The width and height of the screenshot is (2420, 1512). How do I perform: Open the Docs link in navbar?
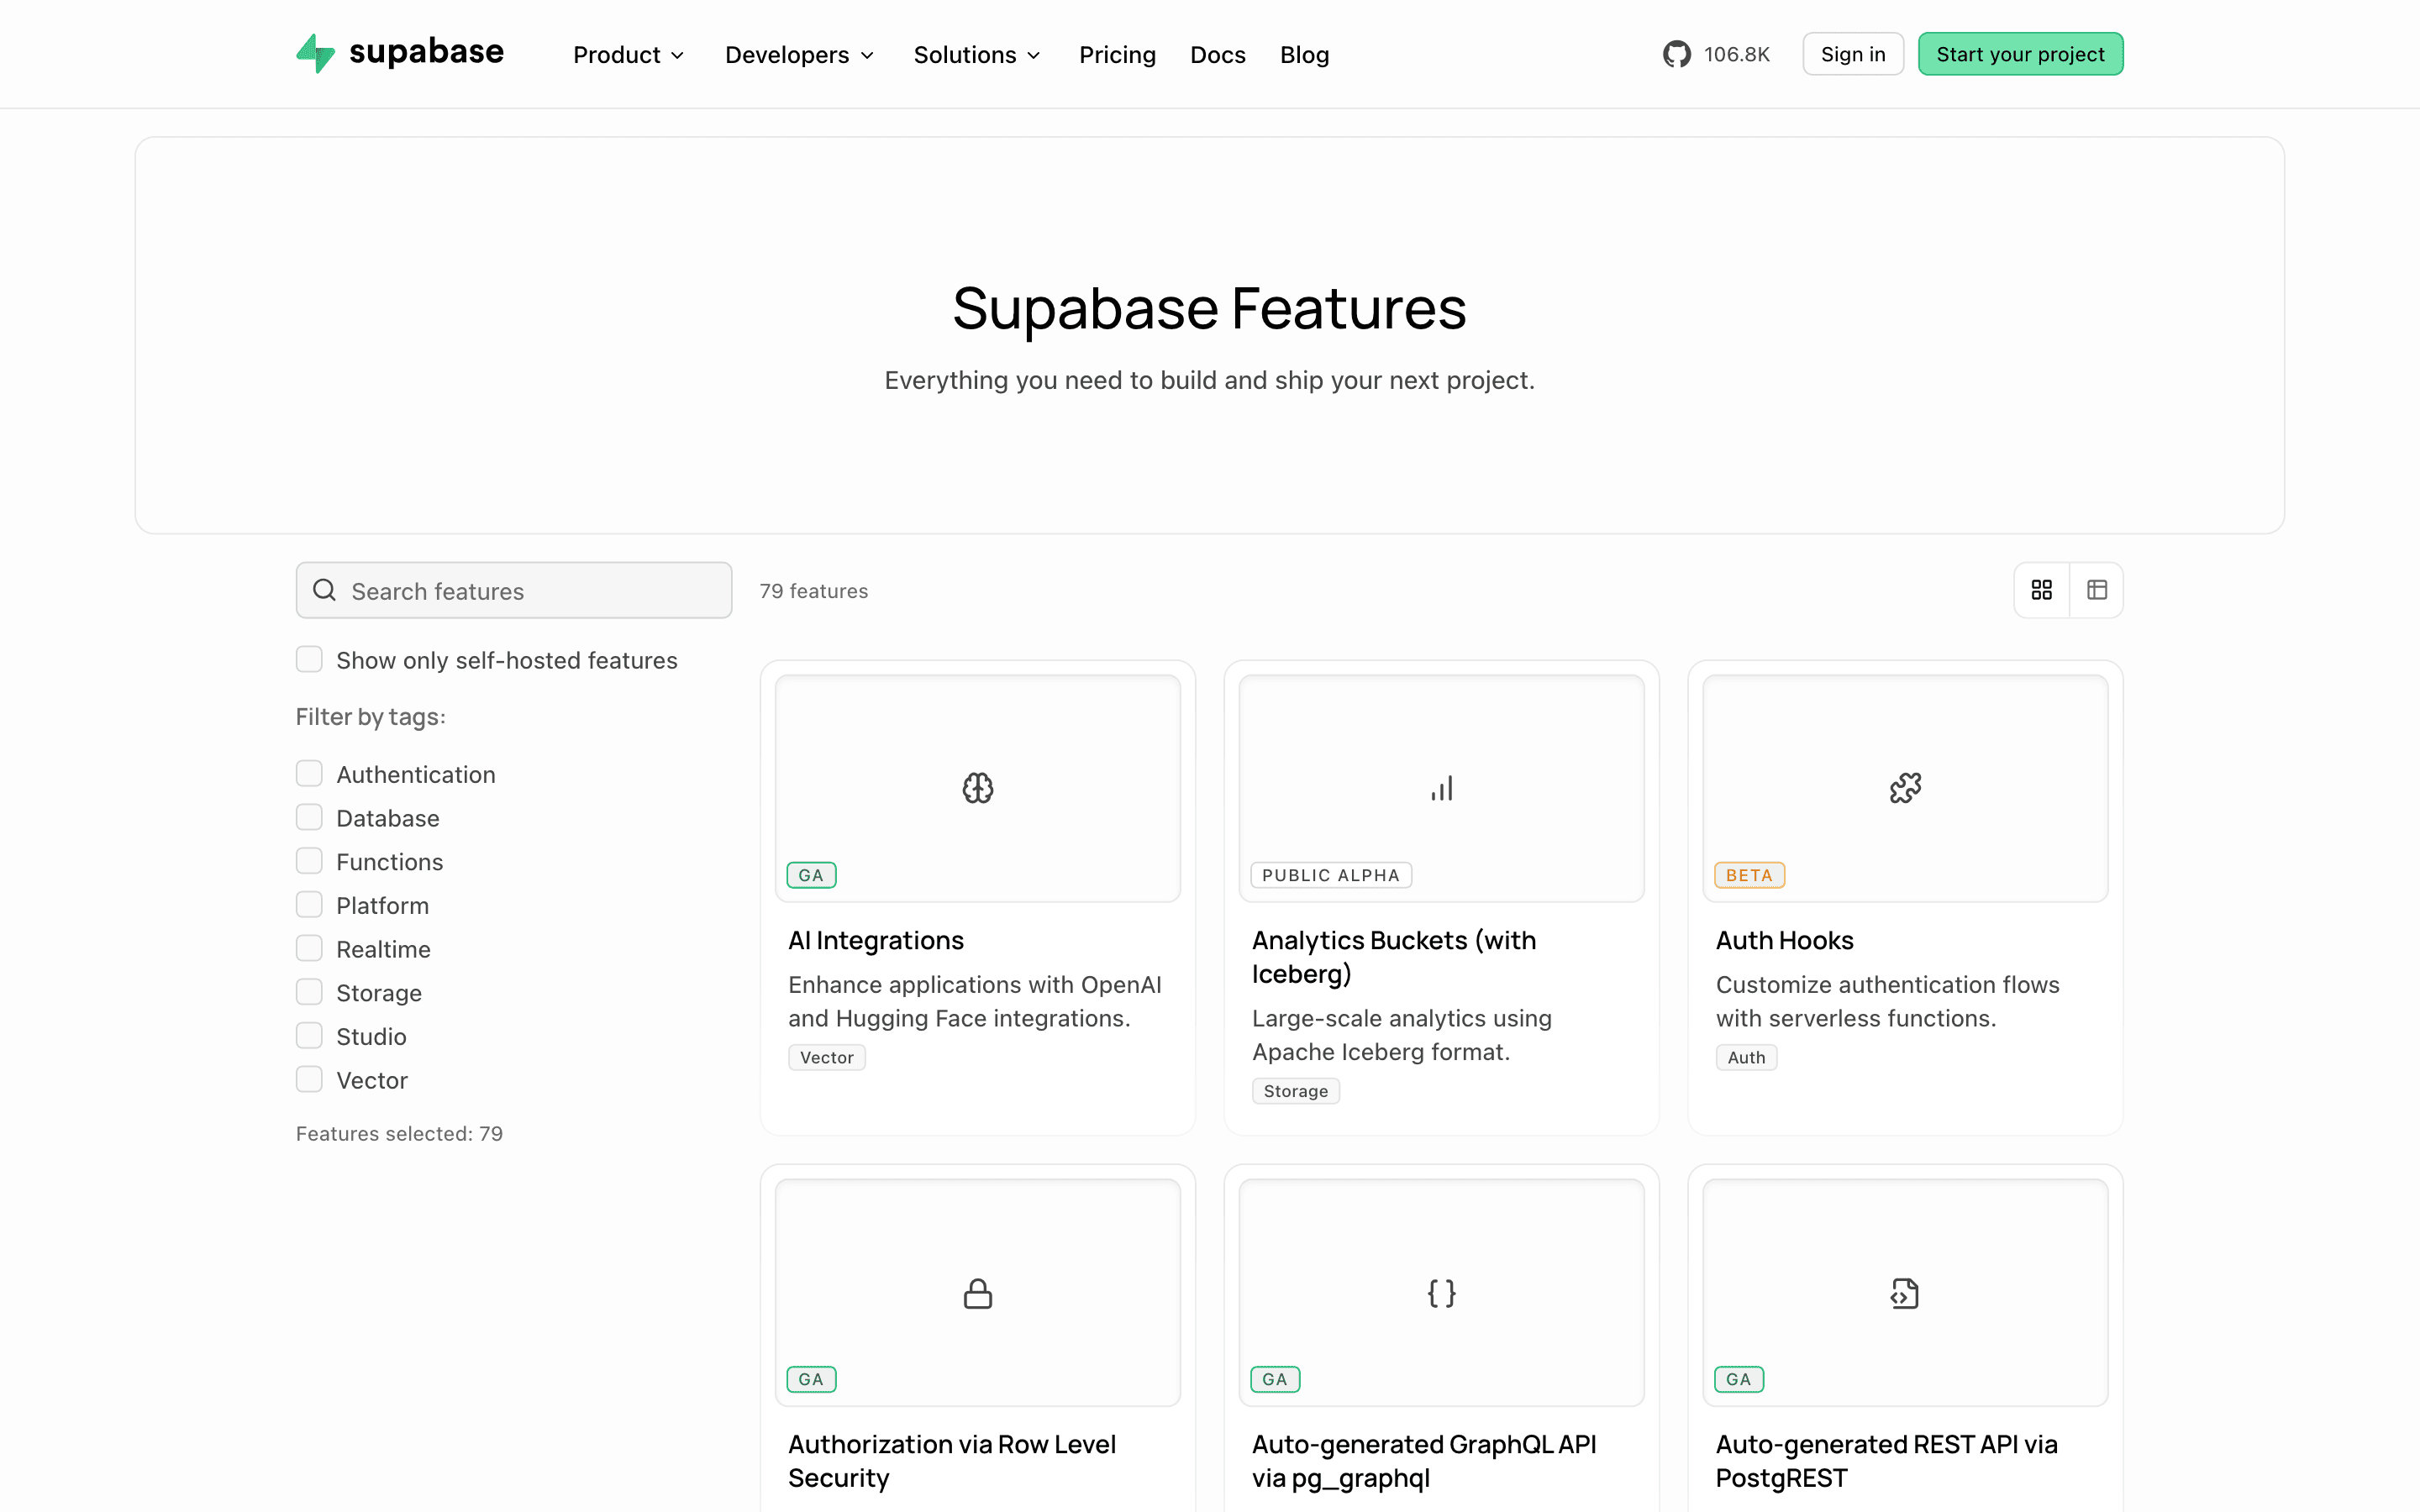pyautogui.click(x=1217, y=55)
